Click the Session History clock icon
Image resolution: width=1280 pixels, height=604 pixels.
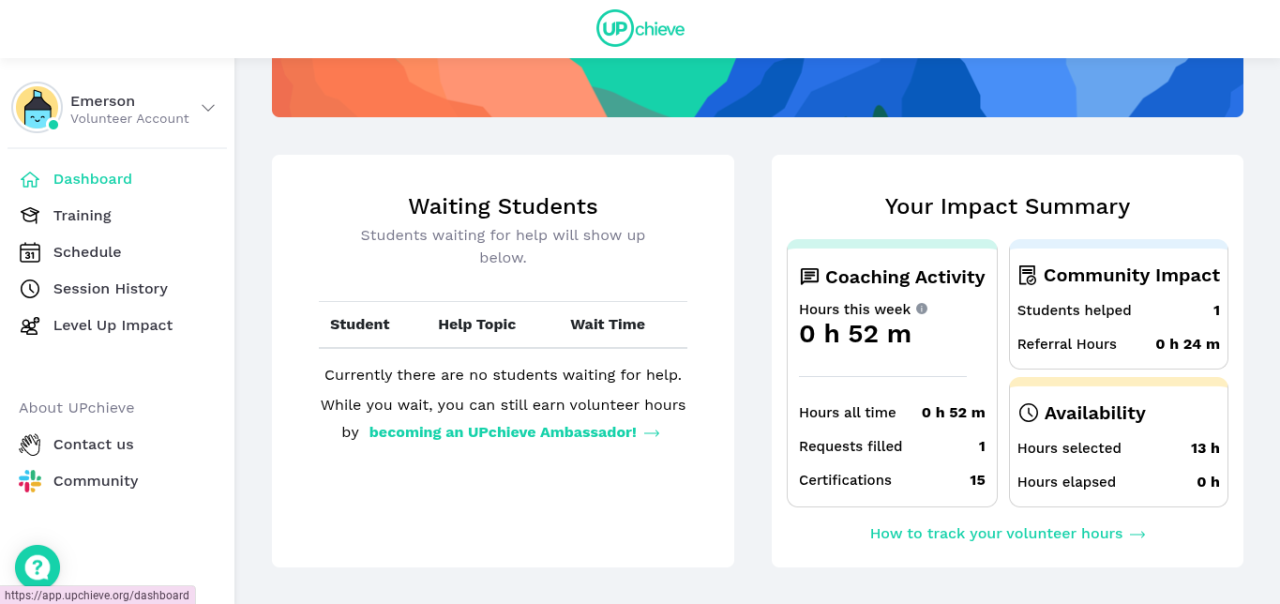(x=30, y=289)
